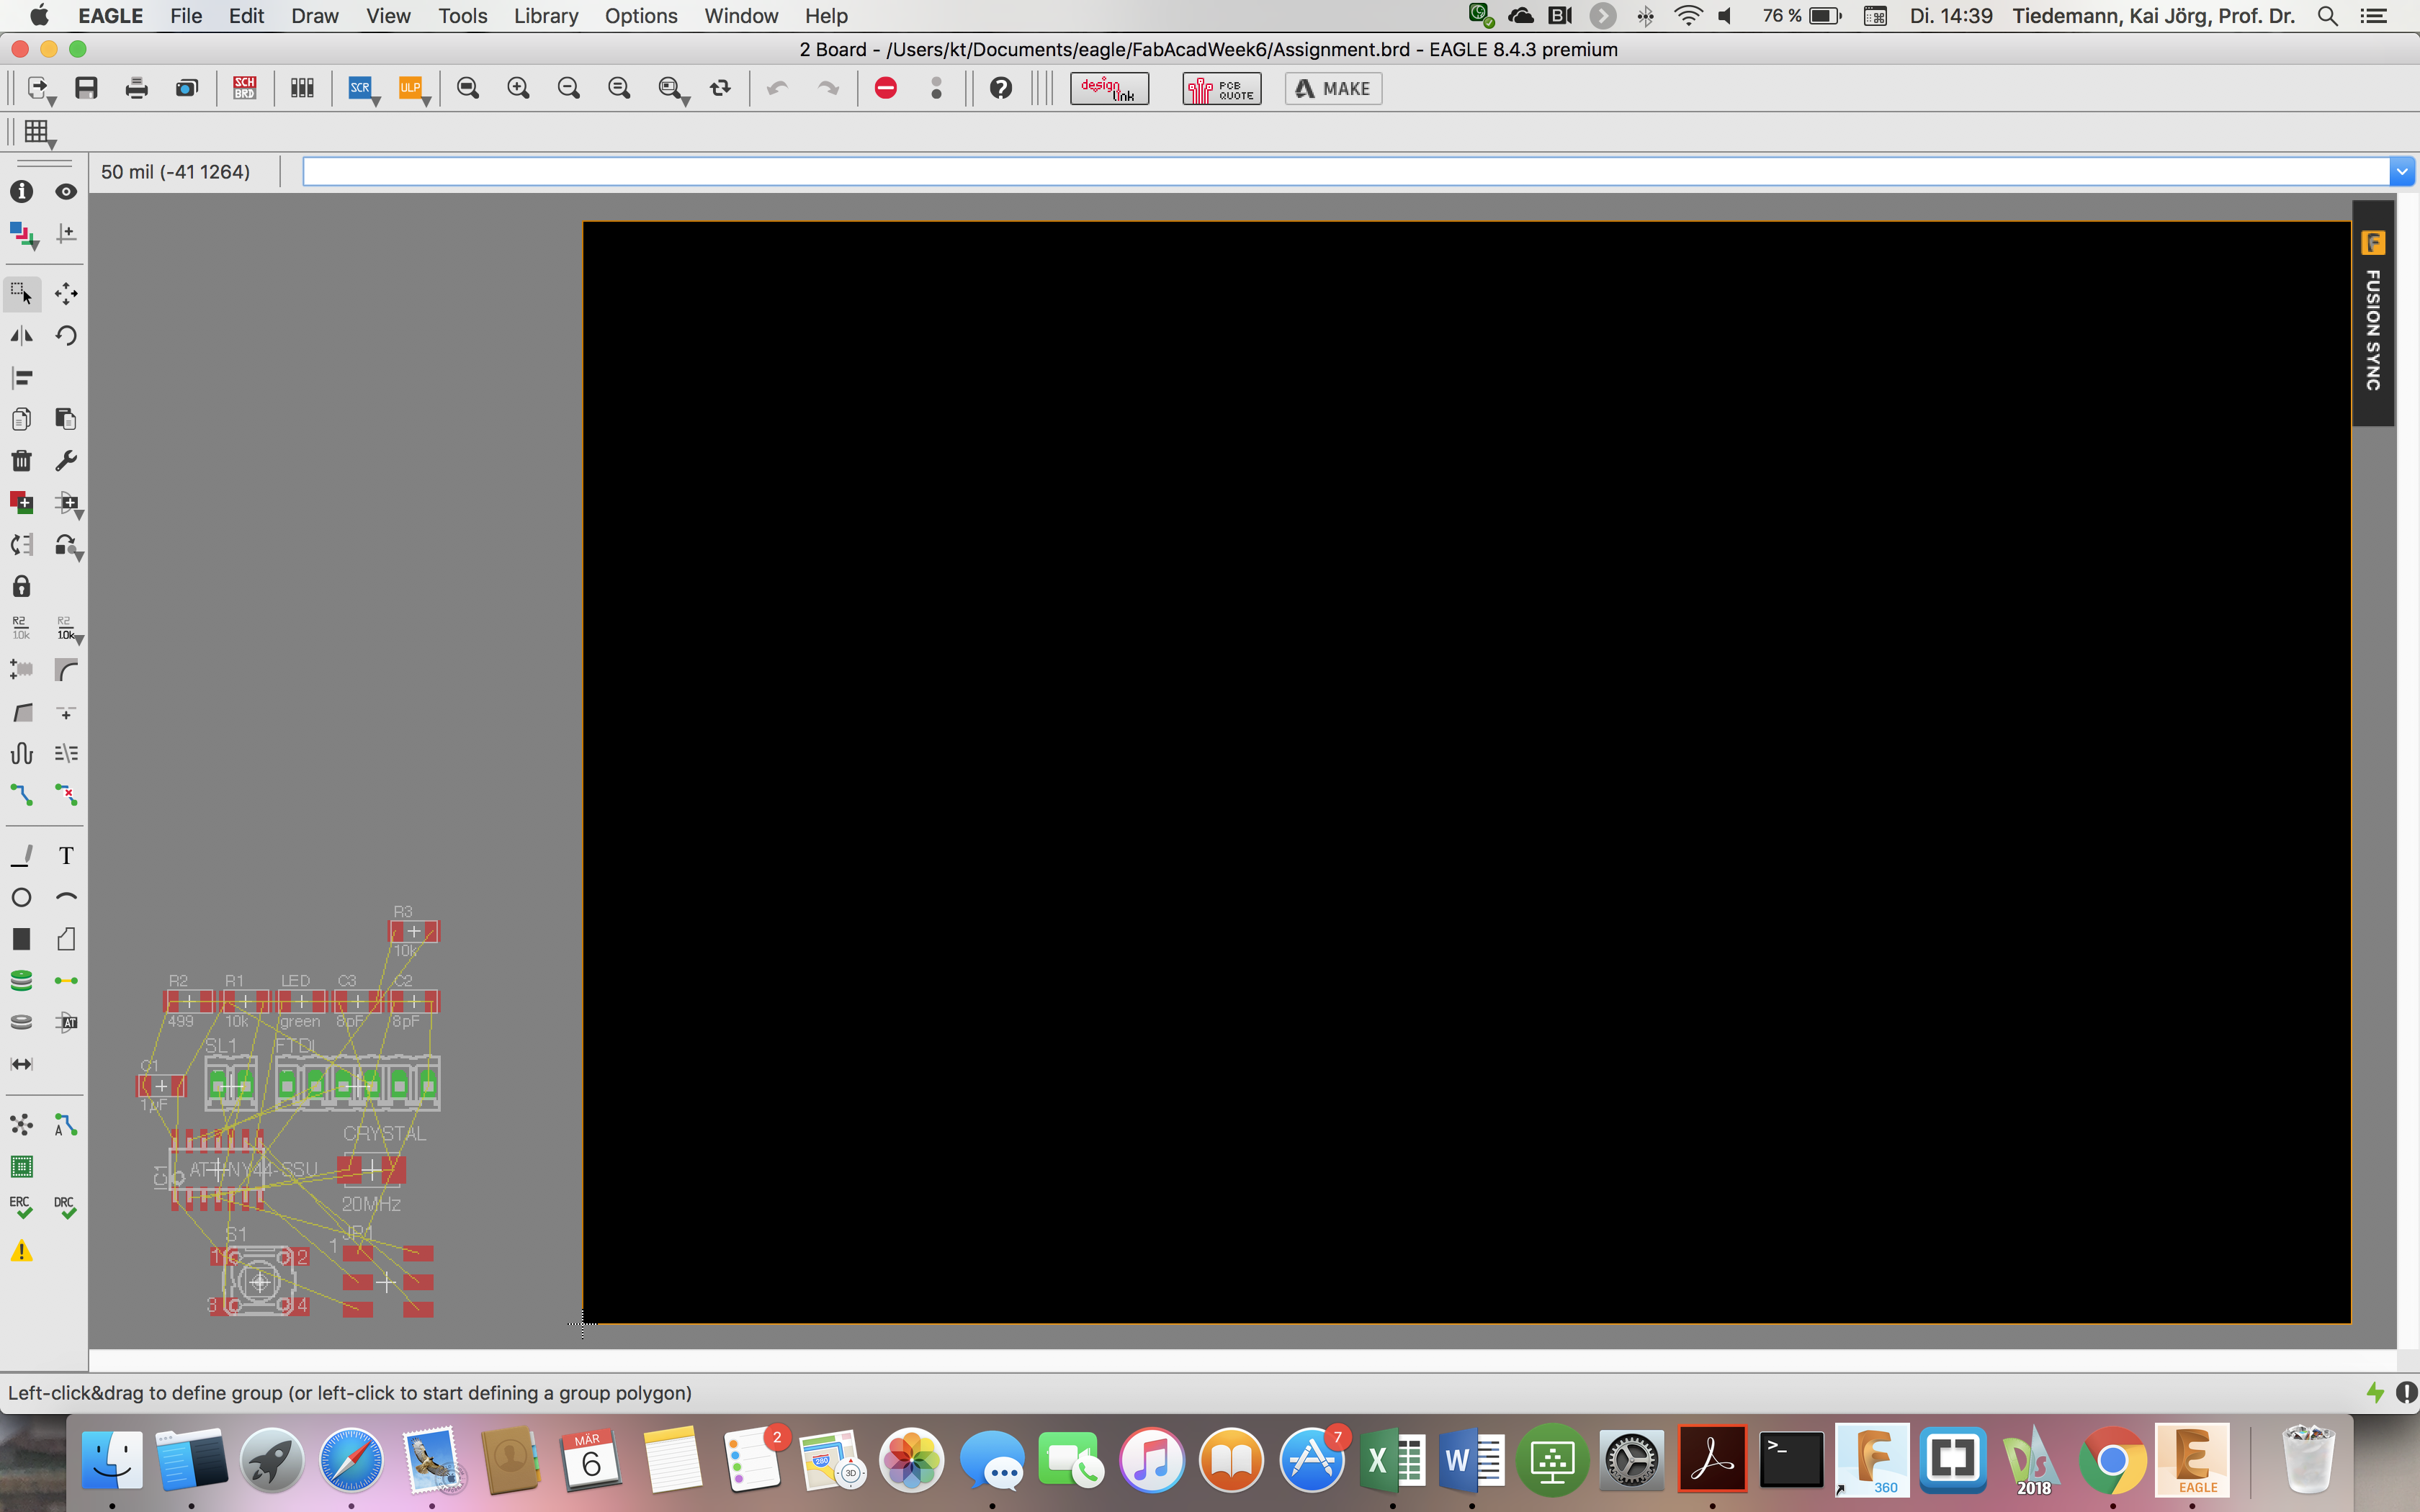Toggle layer visibility eye icon
The width and height of the screenshot is (2420, 1512).
click(x=66, y=191)
